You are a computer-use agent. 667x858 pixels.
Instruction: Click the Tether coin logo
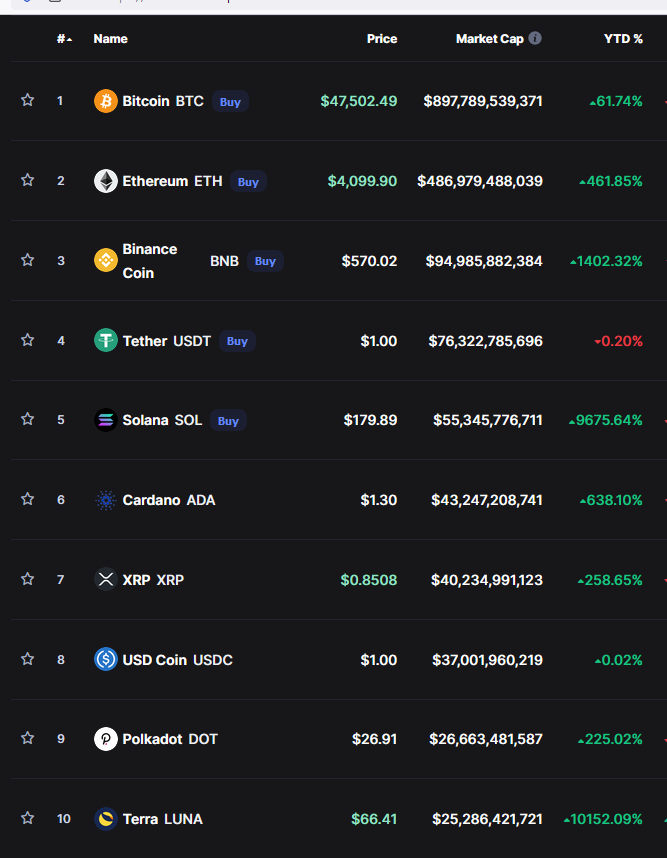click(106, 340)
